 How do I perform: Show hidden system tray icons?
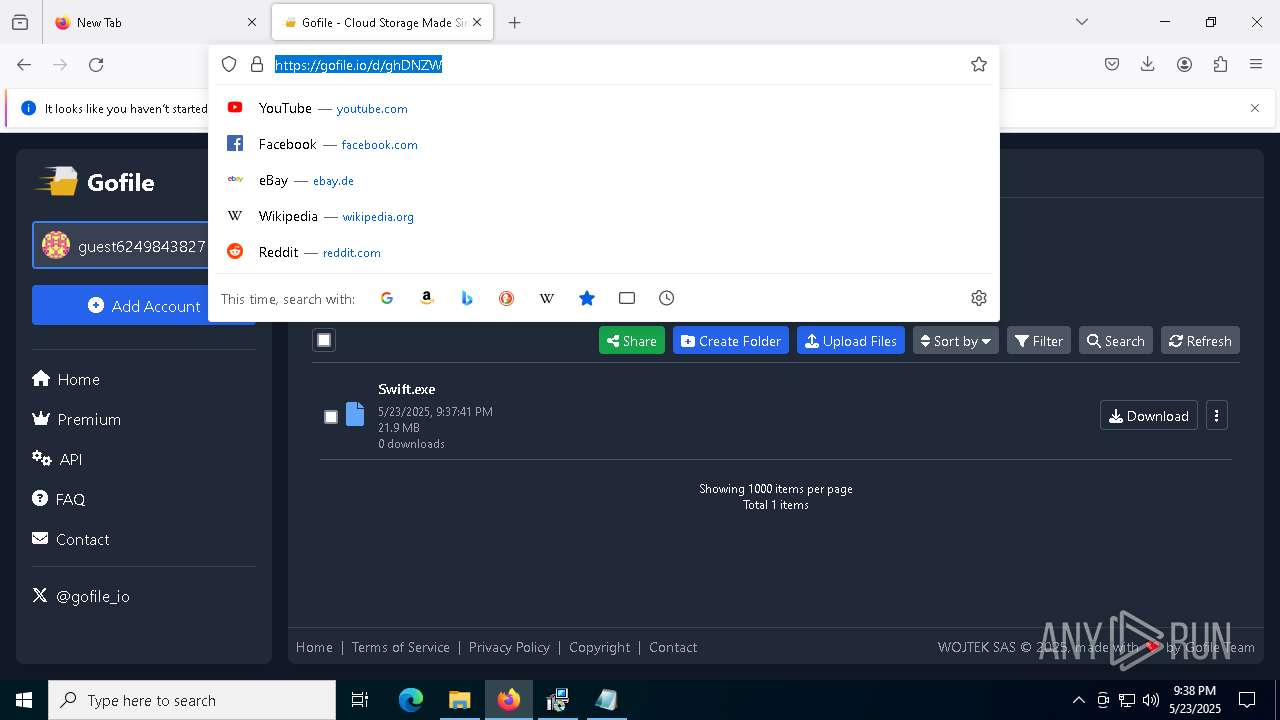pos(1078,700)
